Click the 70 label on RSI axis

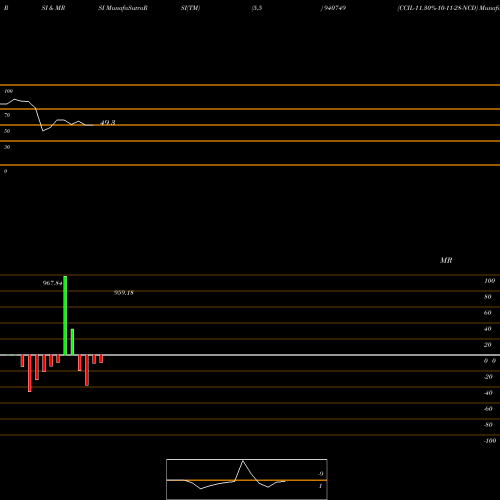click(7, 115)
